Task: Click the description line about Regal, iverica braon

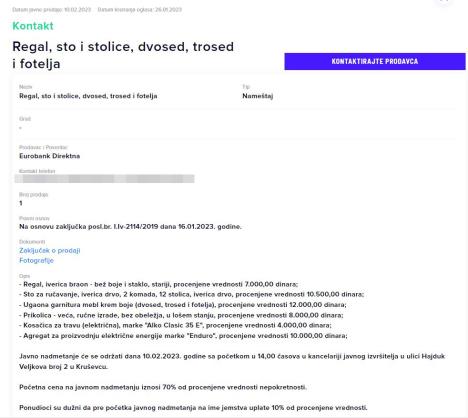Action: tap(159, 284)
